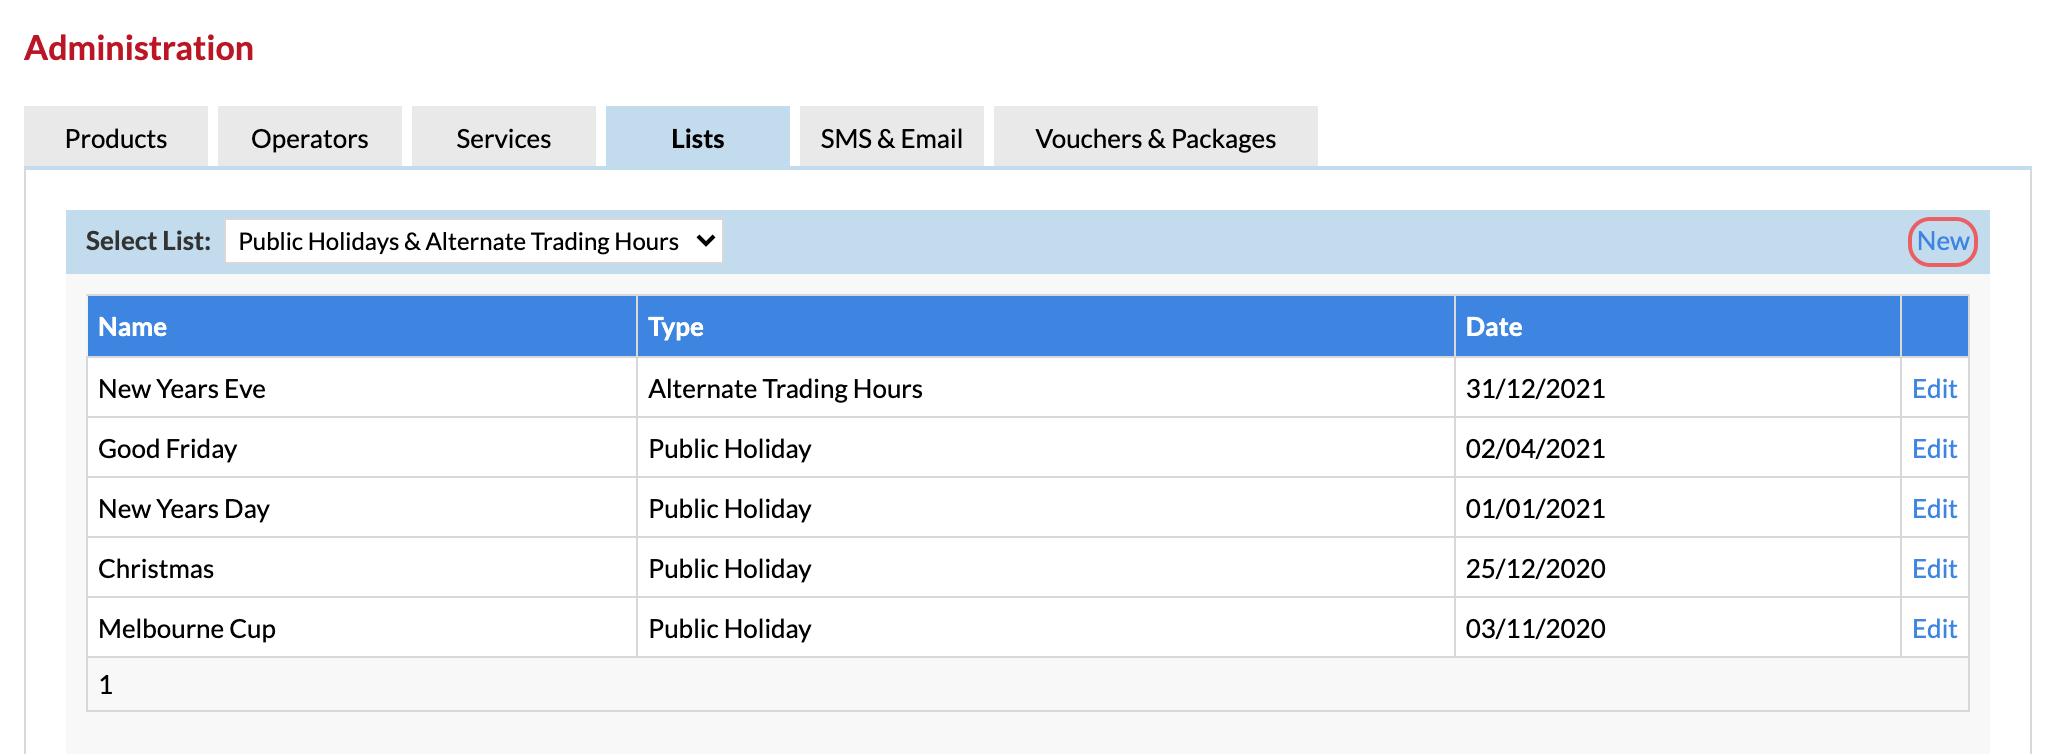Select the Melbourne Cup name cell
Image resolution: width=2060 pixels, height=754 pixels.
pos(187,629)
